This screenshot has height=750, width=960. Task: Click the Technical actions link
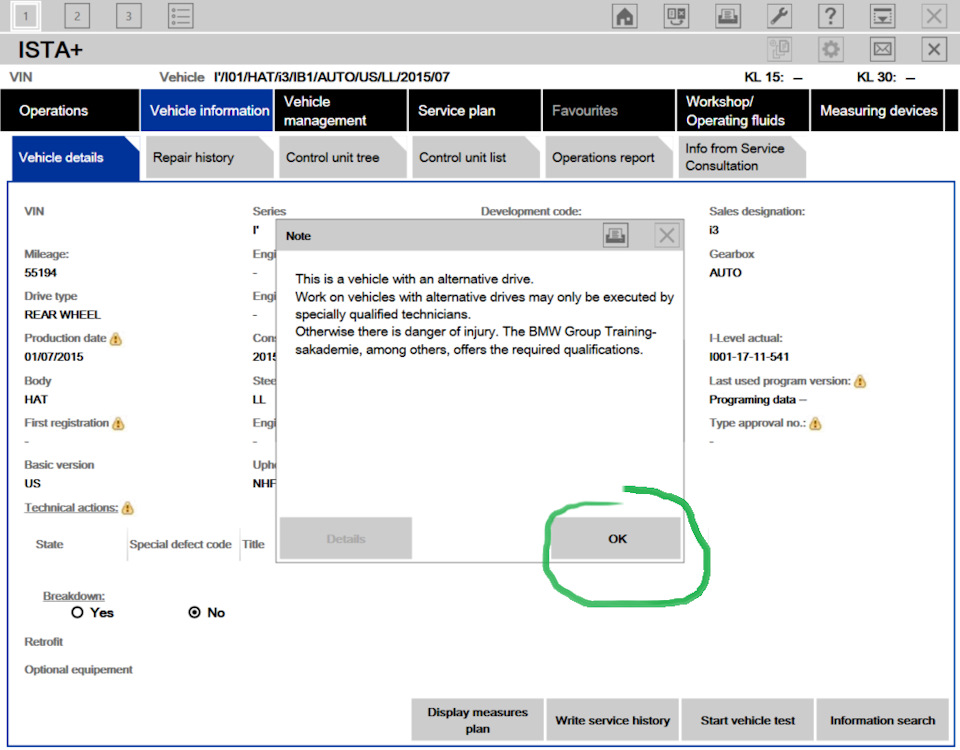(71, 508)
